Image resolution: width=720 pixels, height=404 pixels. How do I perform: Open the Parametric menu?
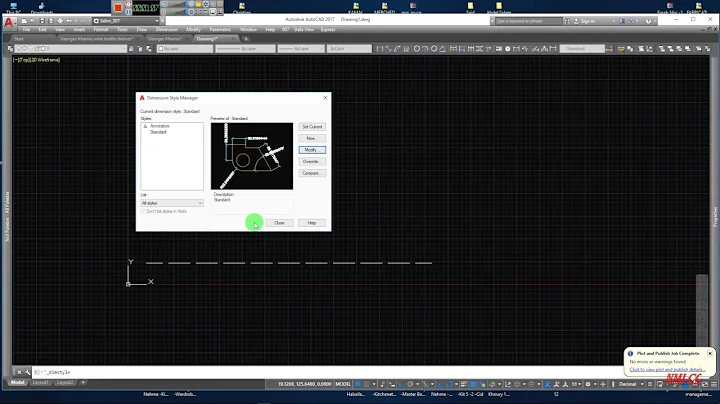(220, 29)
